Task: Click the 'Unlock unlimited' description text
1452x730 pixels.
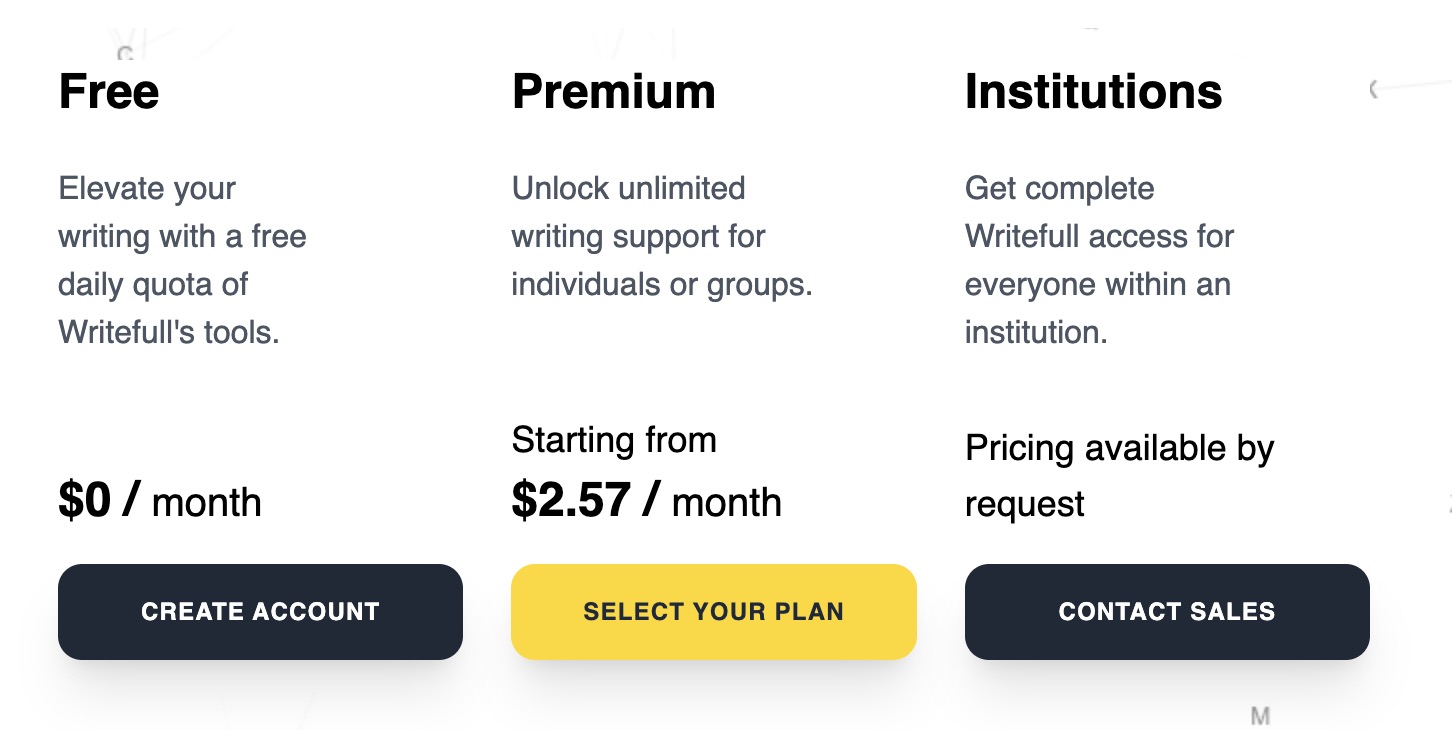Action: point(629,188)
